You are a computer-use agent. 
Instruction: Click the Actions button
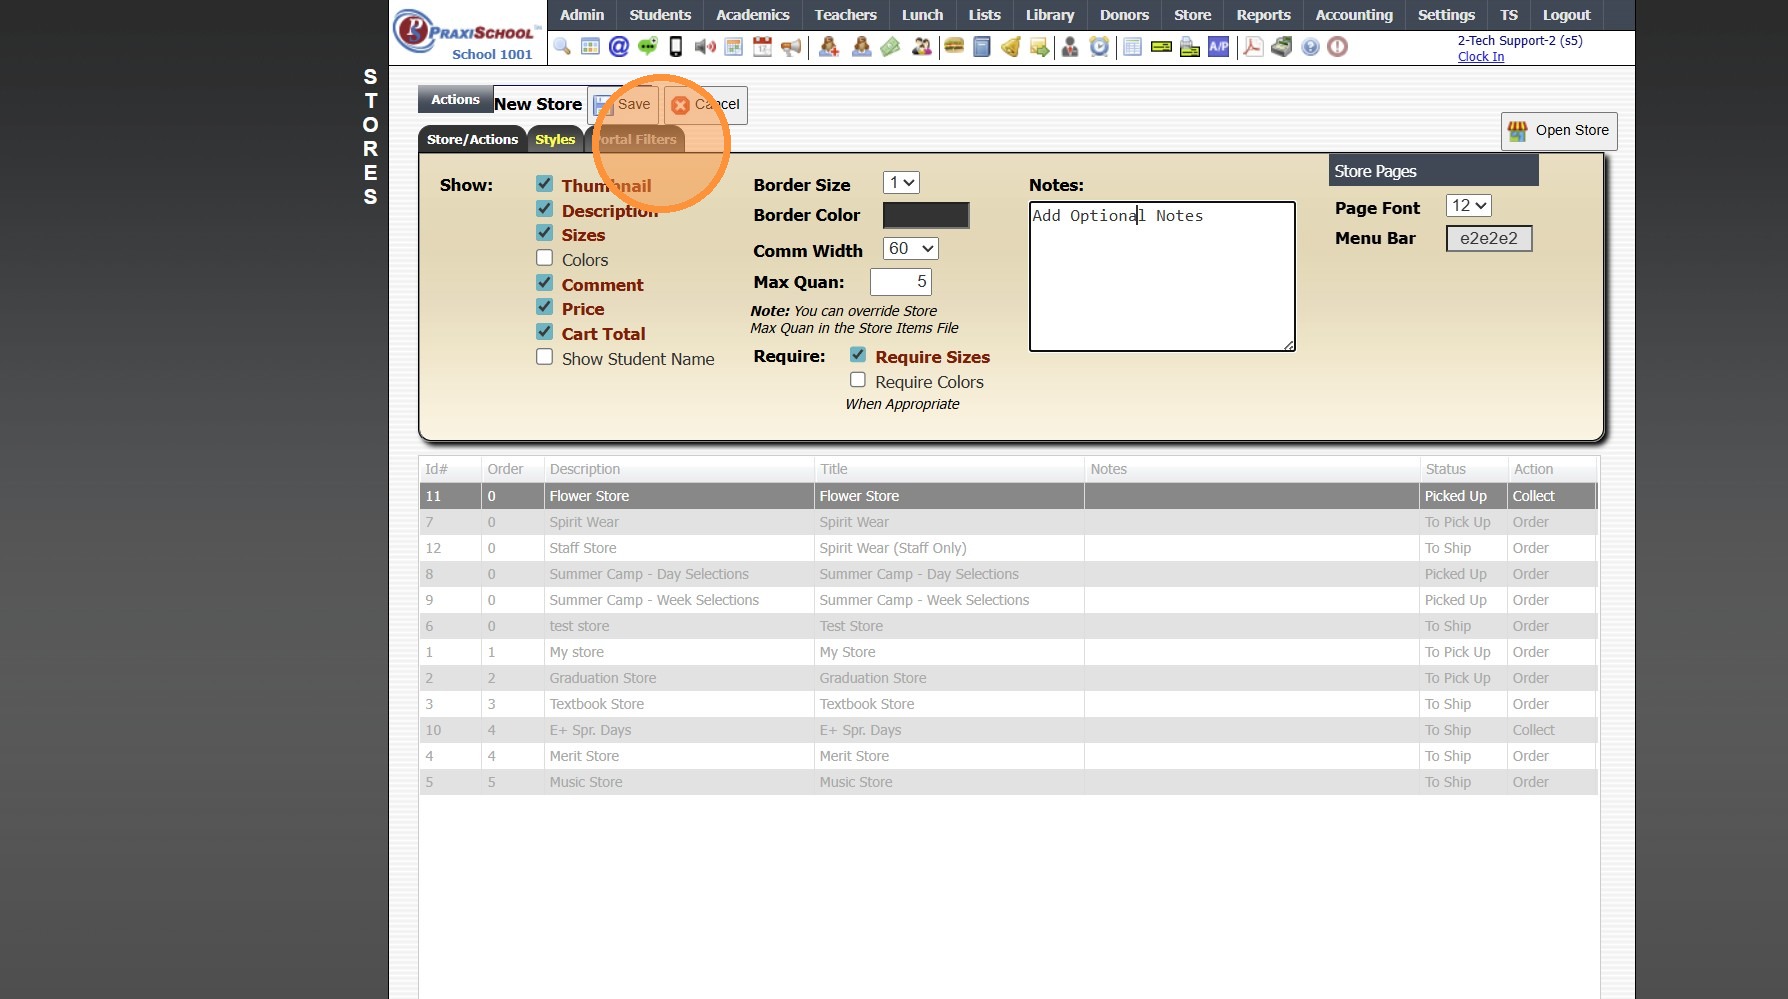click(455, 100)
